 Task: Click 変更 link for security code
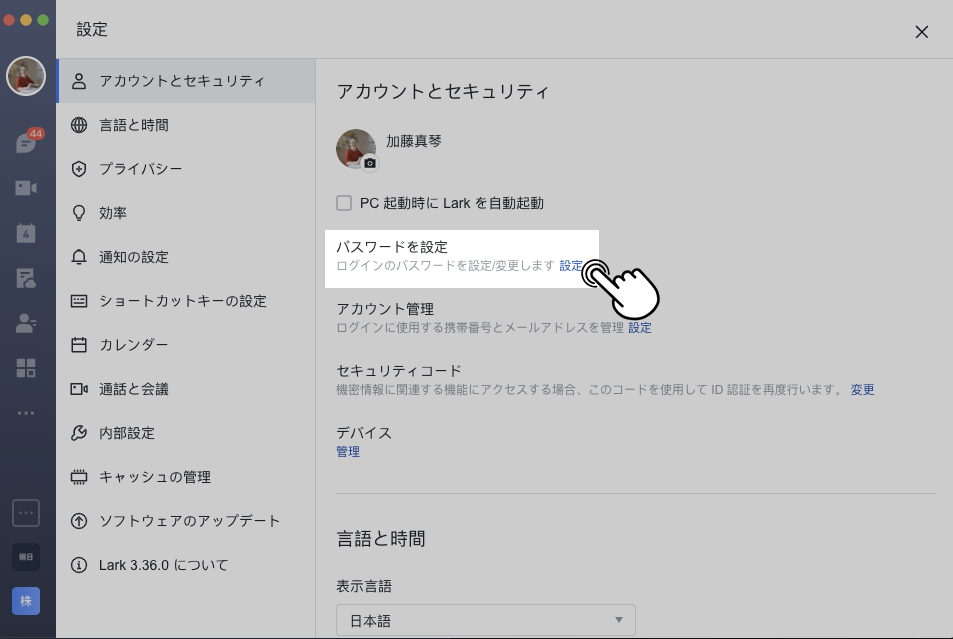coord(862,390)
